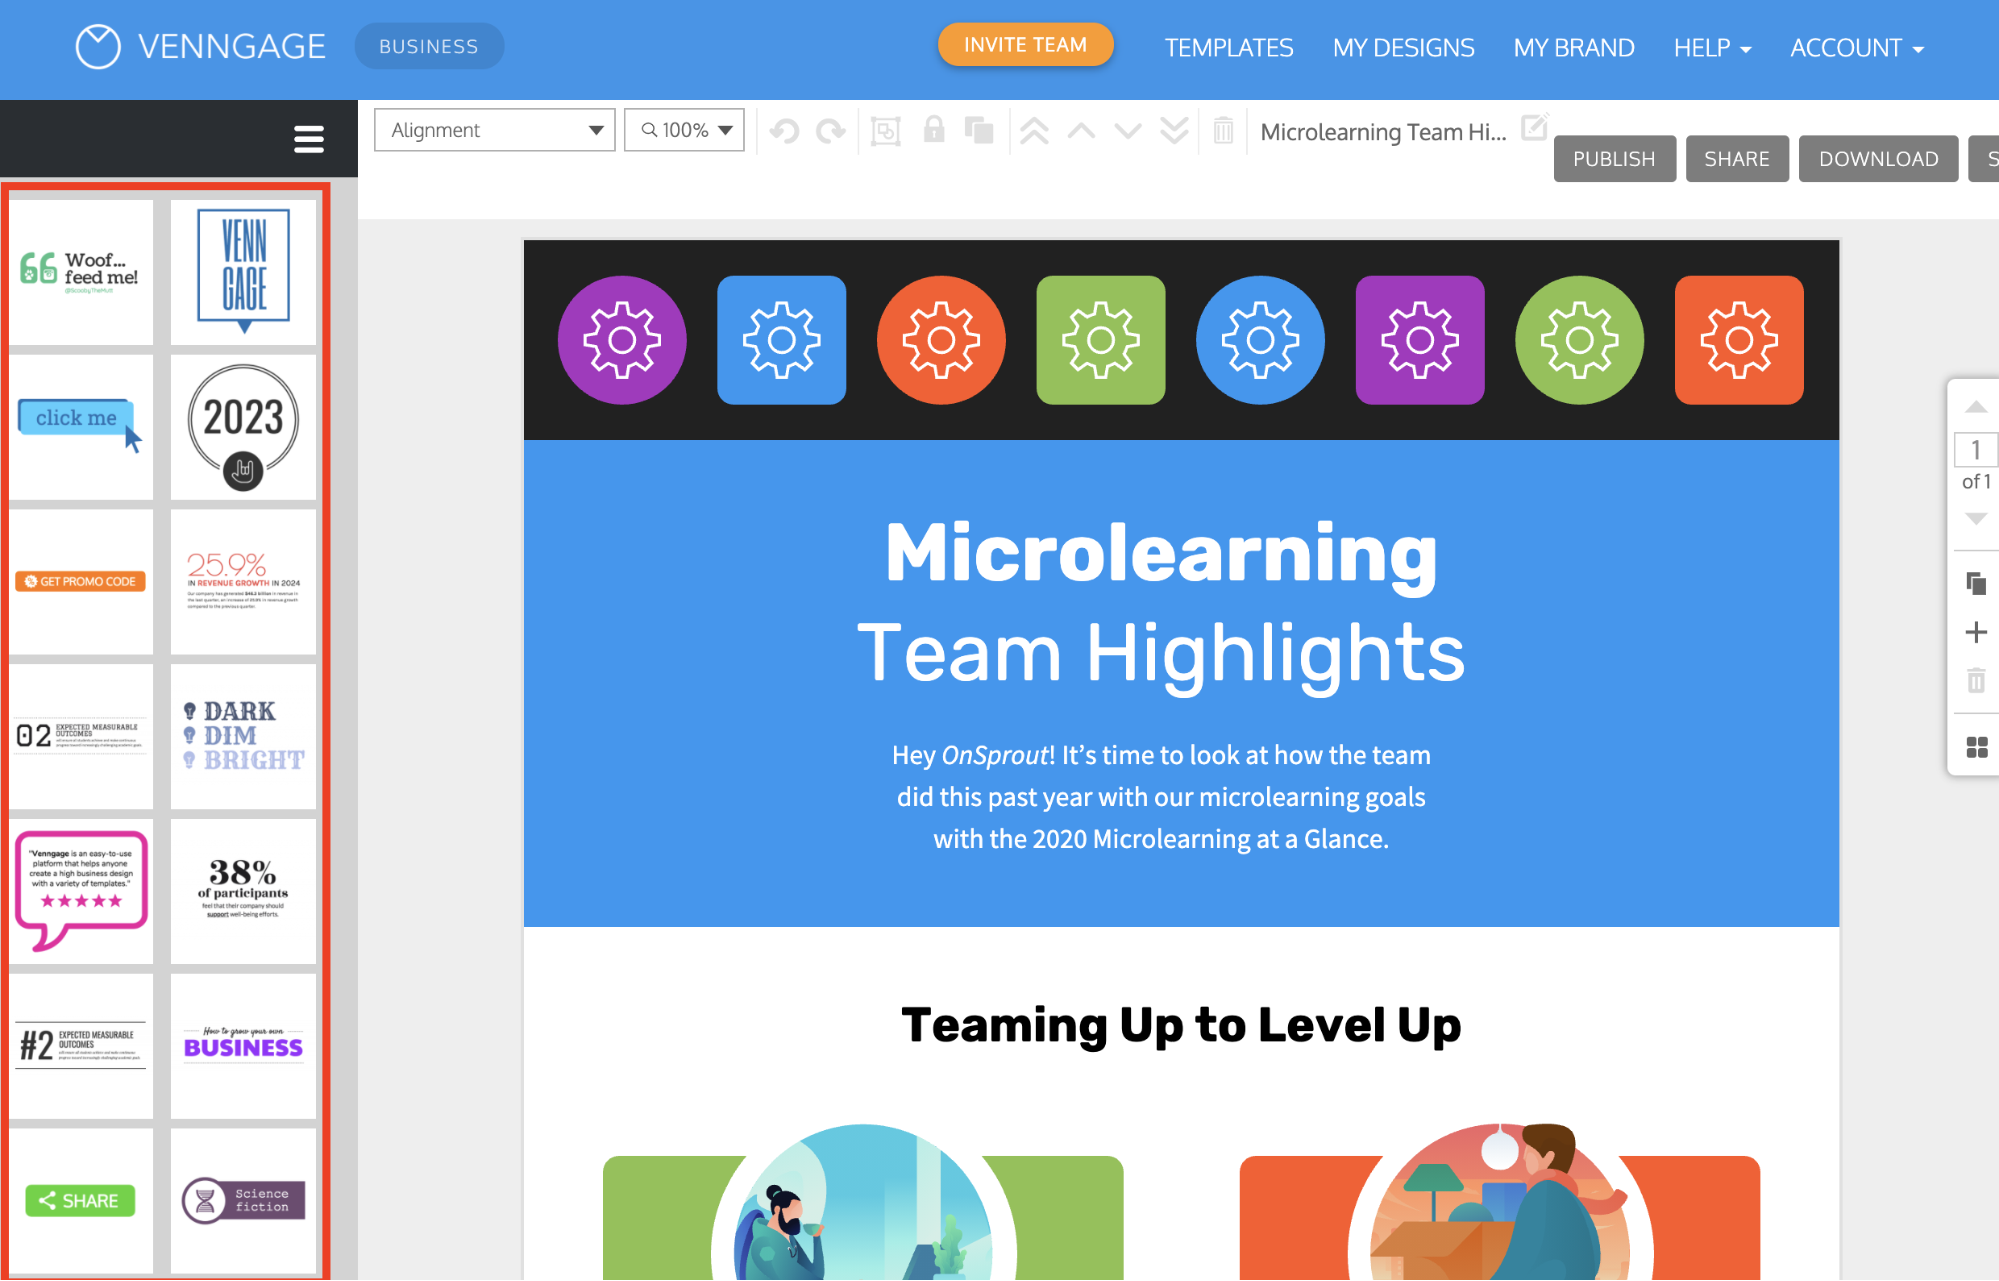Image resolution: width=1999 pixels, height=1281 pixels.
Task: Click 'Teaming Up to Level Up' heading
Action: (1181, 1025)
